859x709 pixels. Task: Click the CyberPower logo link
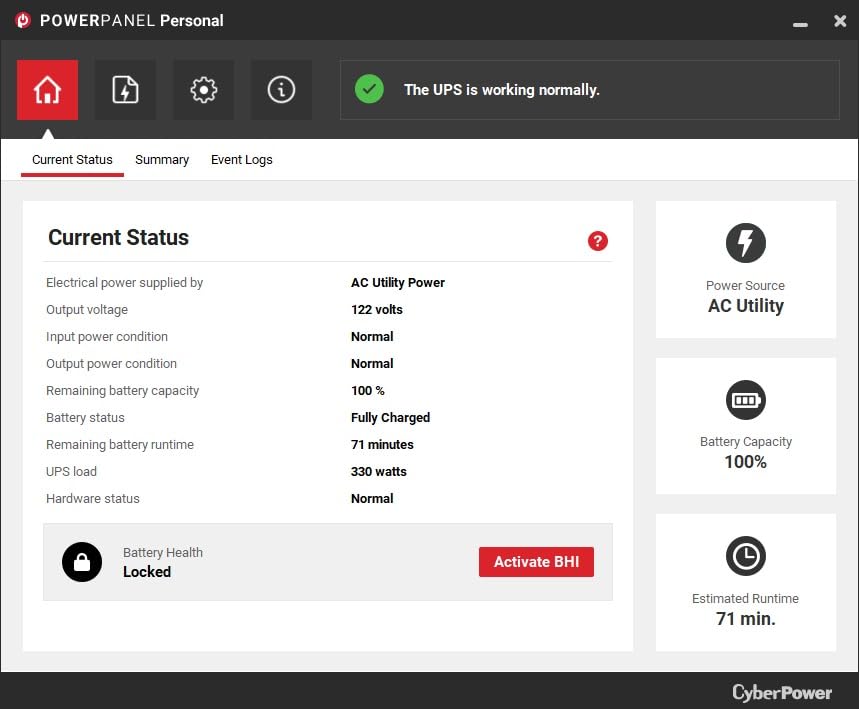(x=781, y=692)
